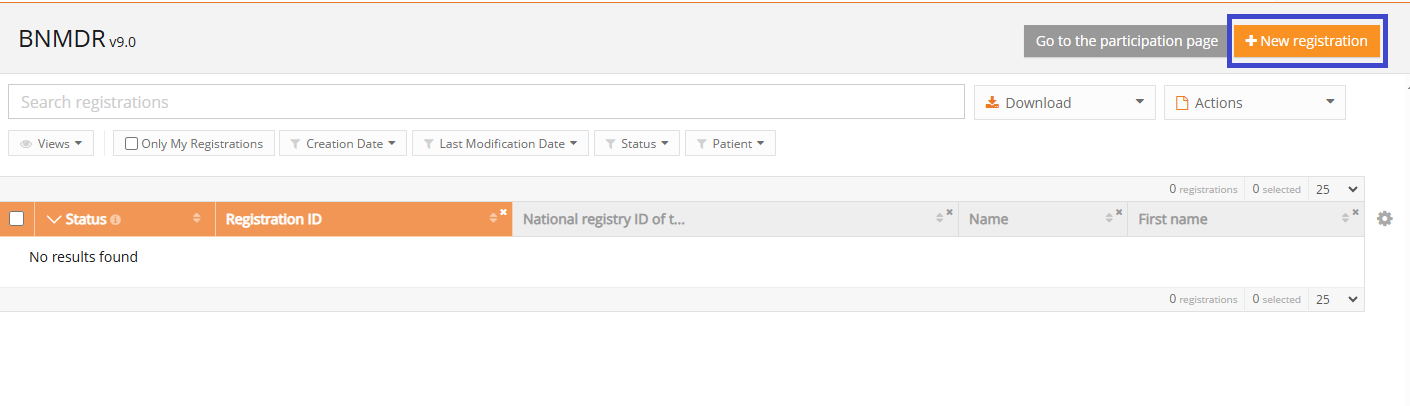The width and height of the screenshot is (1410, 406).
Task: Tick the select-all checkbox in table header
Action: [17, 219]
